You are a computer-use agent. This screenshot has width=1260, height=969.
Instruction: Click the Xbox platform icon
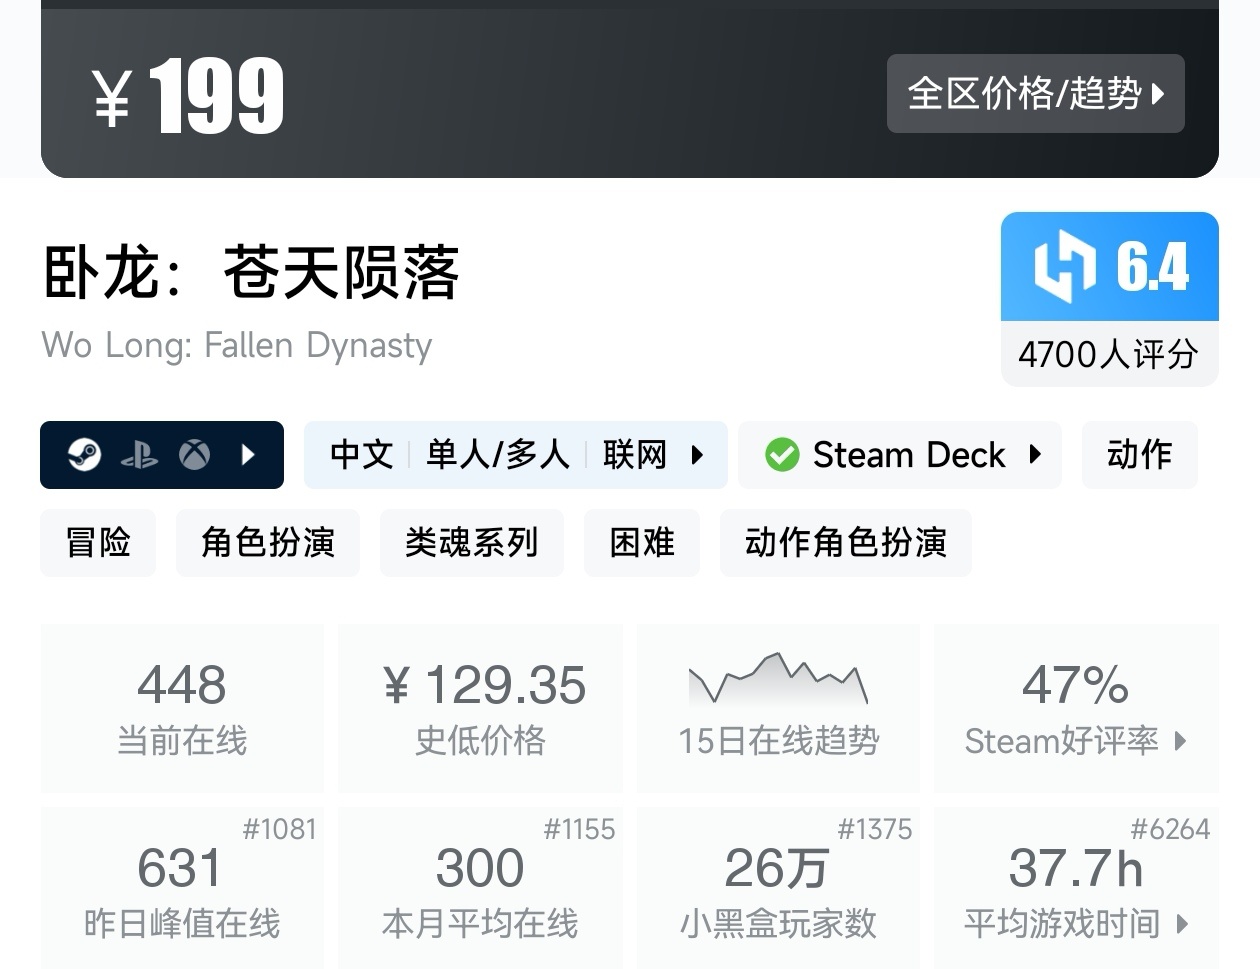click(x=195, y=455)
